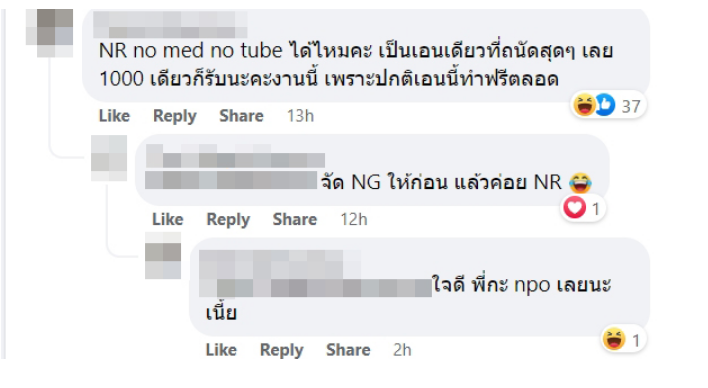708x388 pixels.
Task: Open the blurred name of the top commenter
Action: click(170, 24)
